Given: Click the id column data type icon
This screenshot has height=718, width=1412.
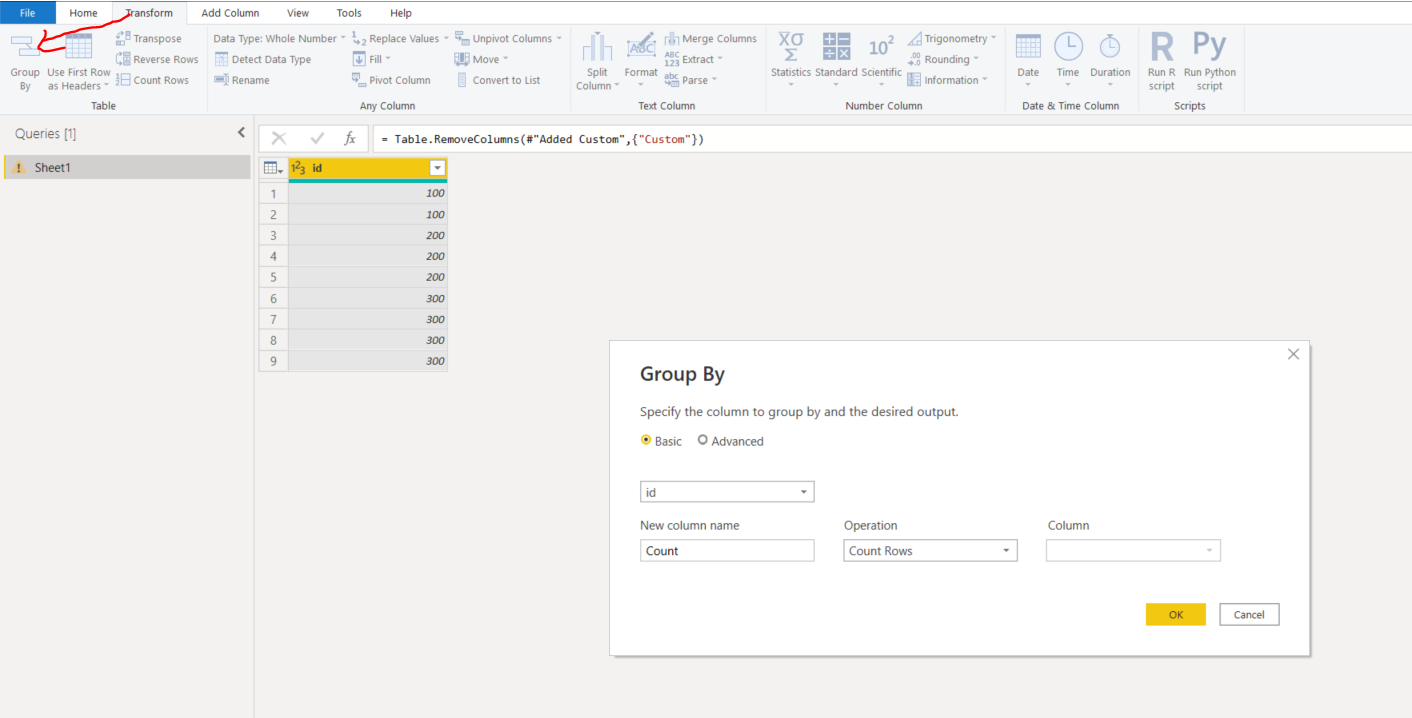Looking at the screenshot, I should [x=298, y=168].
